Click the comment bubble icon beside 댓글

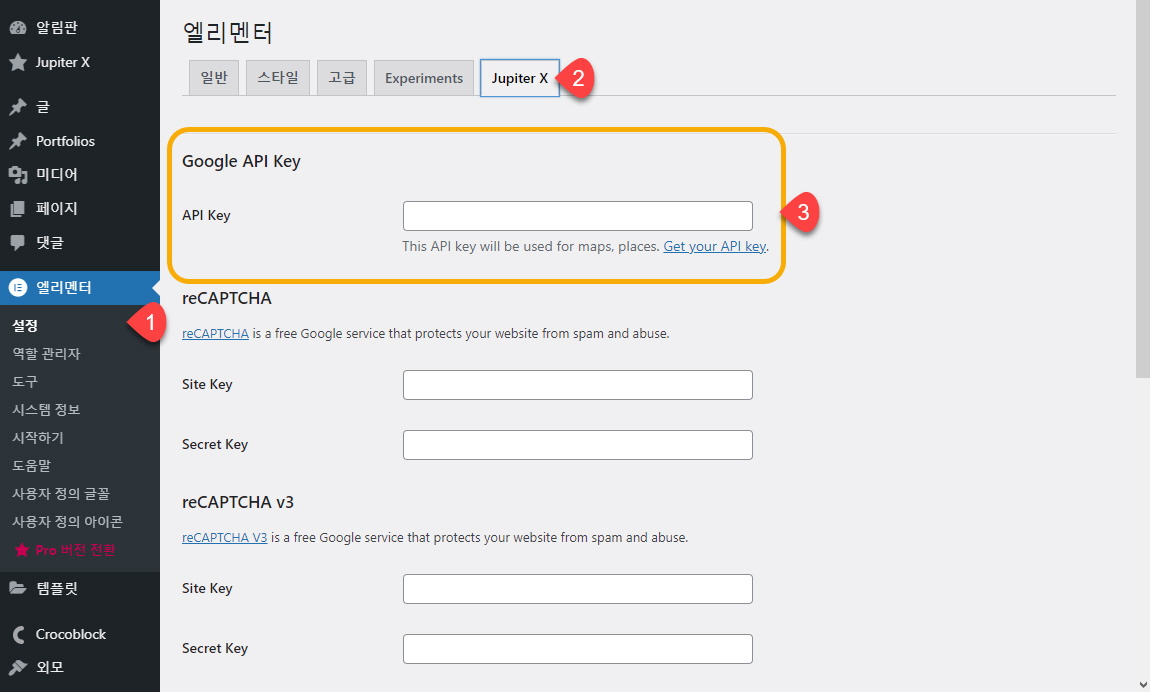(18, 243)
